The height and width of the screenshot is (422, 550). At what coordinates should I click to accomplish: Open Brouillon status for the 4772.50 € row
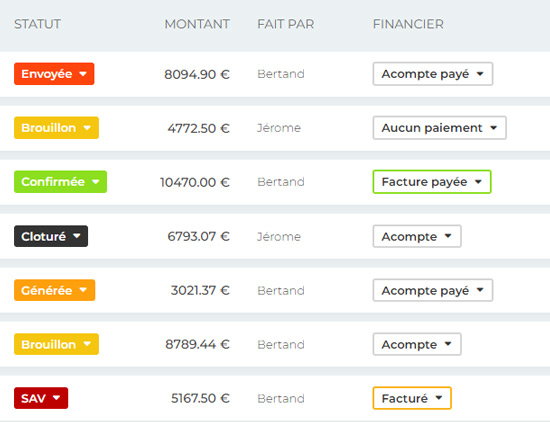56,128
